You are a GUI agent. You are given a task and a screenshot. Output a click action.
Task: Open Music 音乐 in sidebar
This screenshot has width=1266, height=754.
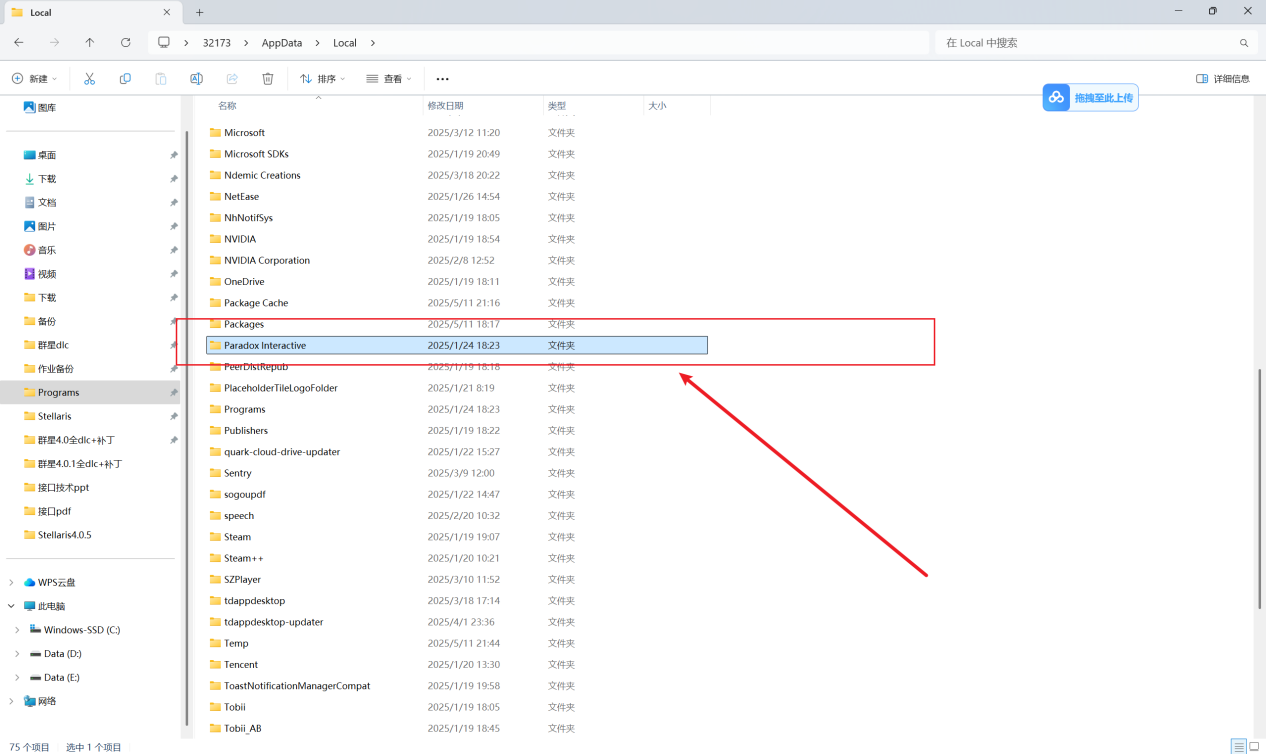coord(40,250)
